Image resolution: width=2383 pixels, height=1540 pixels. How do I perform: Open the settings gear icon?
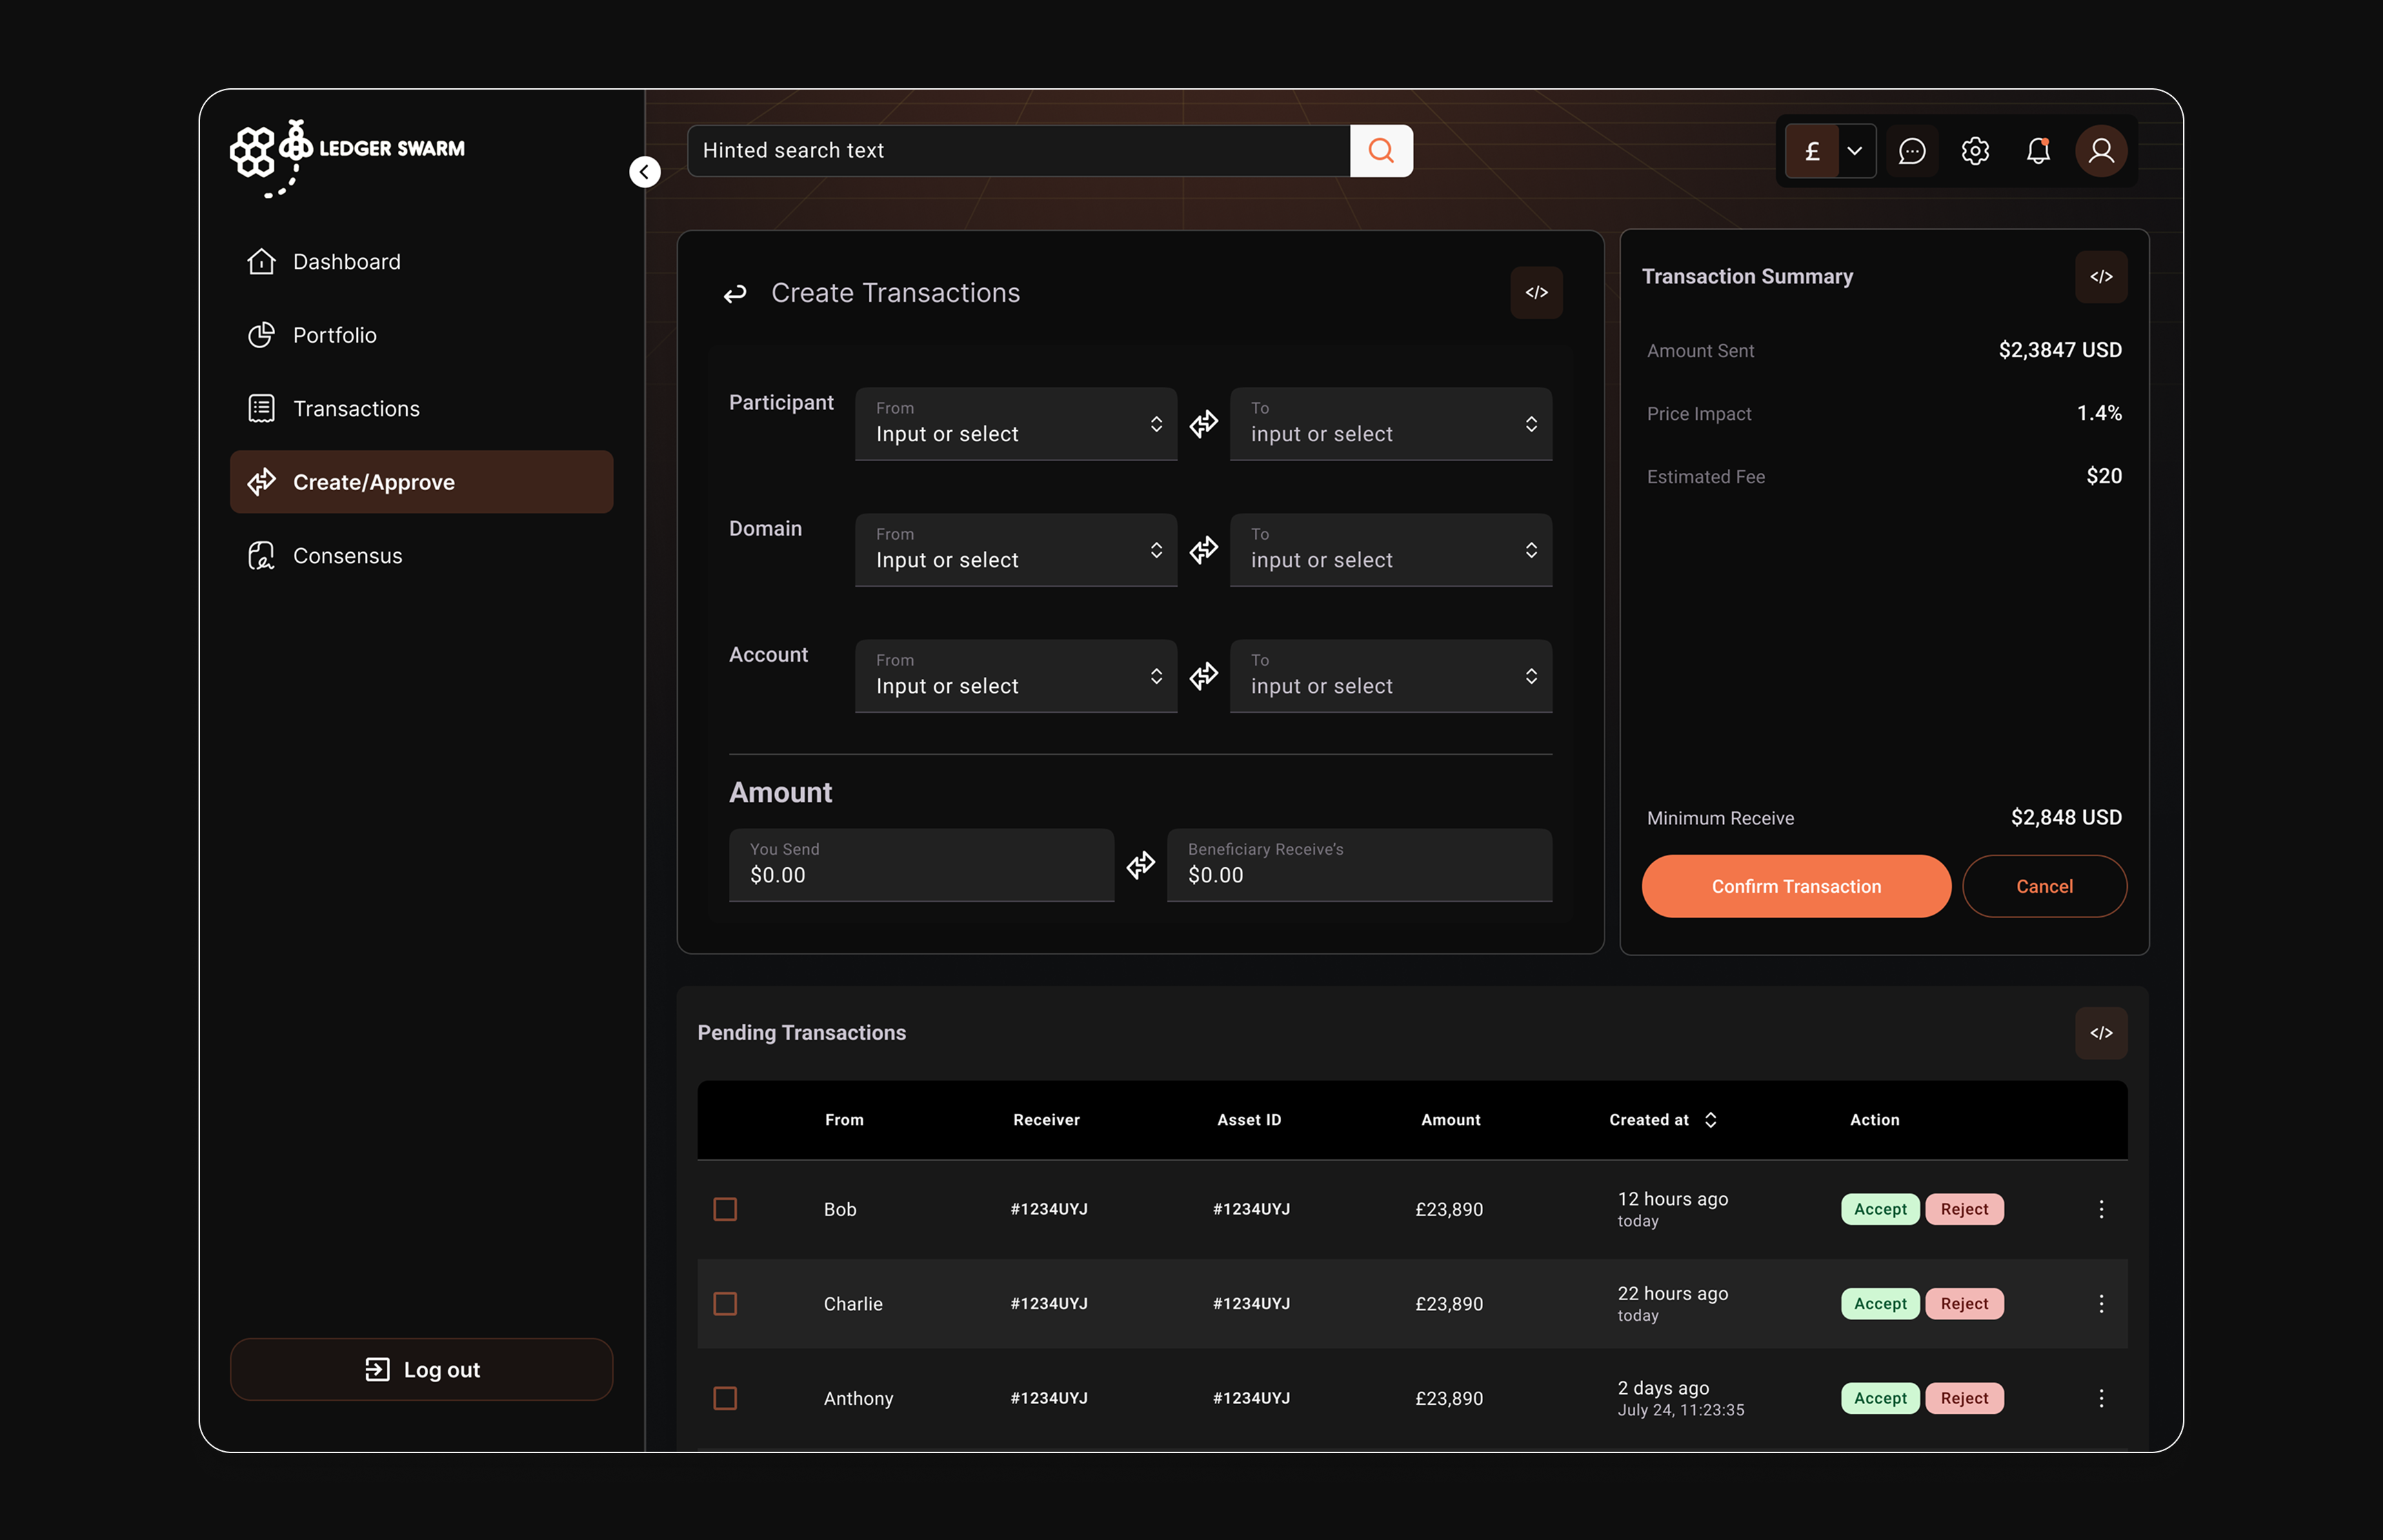point(1975,151)
